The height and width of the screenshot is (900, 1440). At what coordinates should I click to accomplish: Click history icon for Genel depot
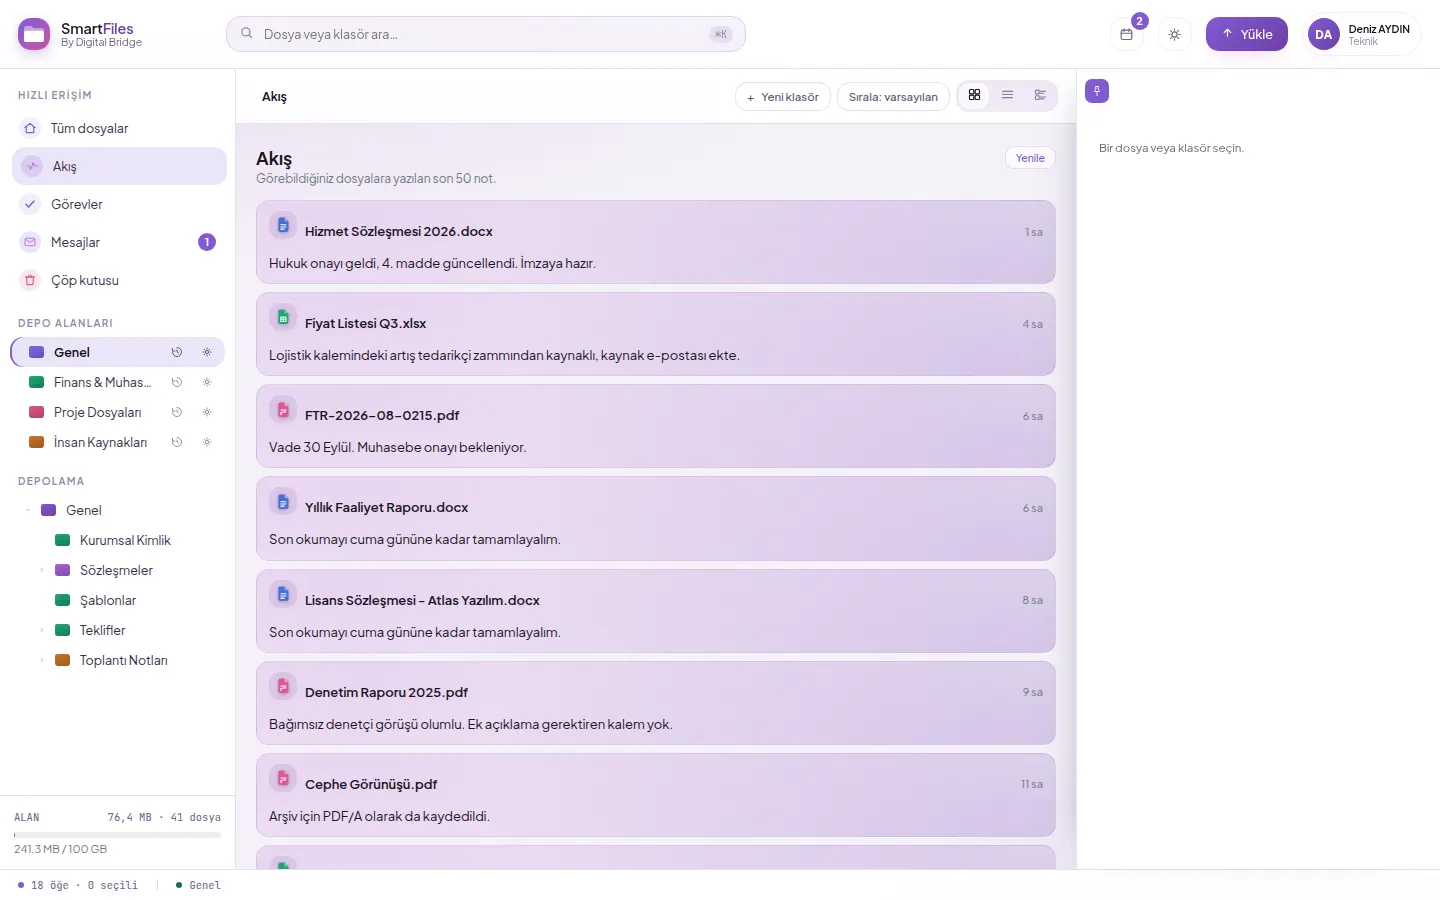177,352
